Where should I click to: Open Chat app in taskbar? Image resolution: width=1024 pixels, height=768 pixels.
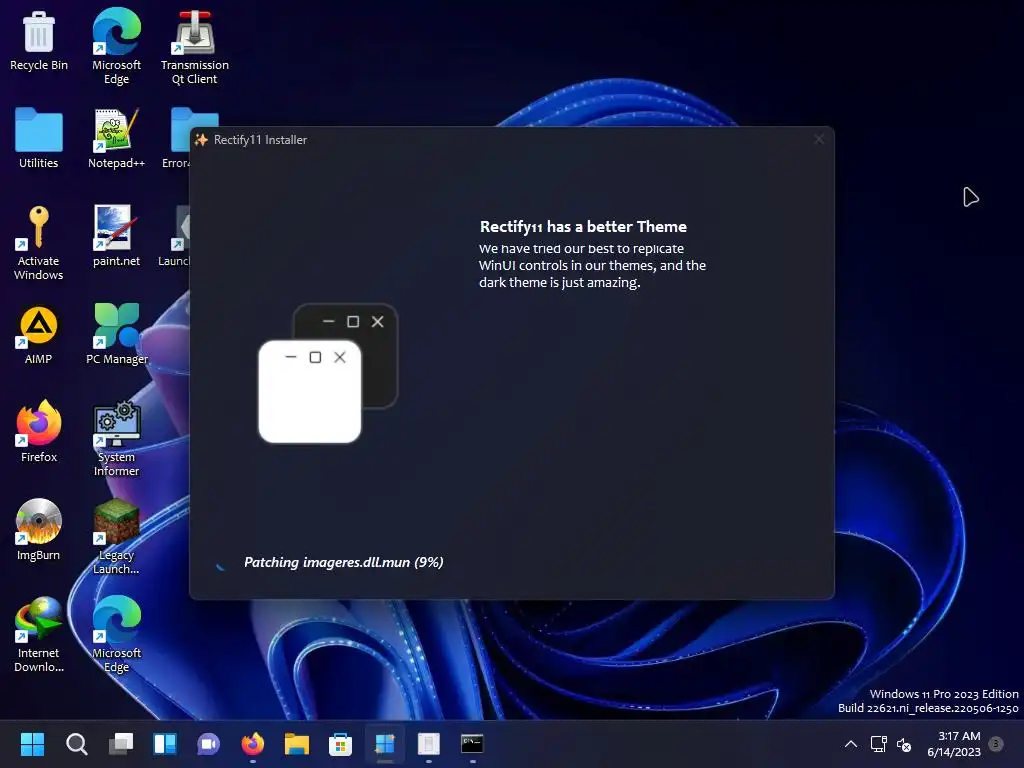tap(208, 744)
